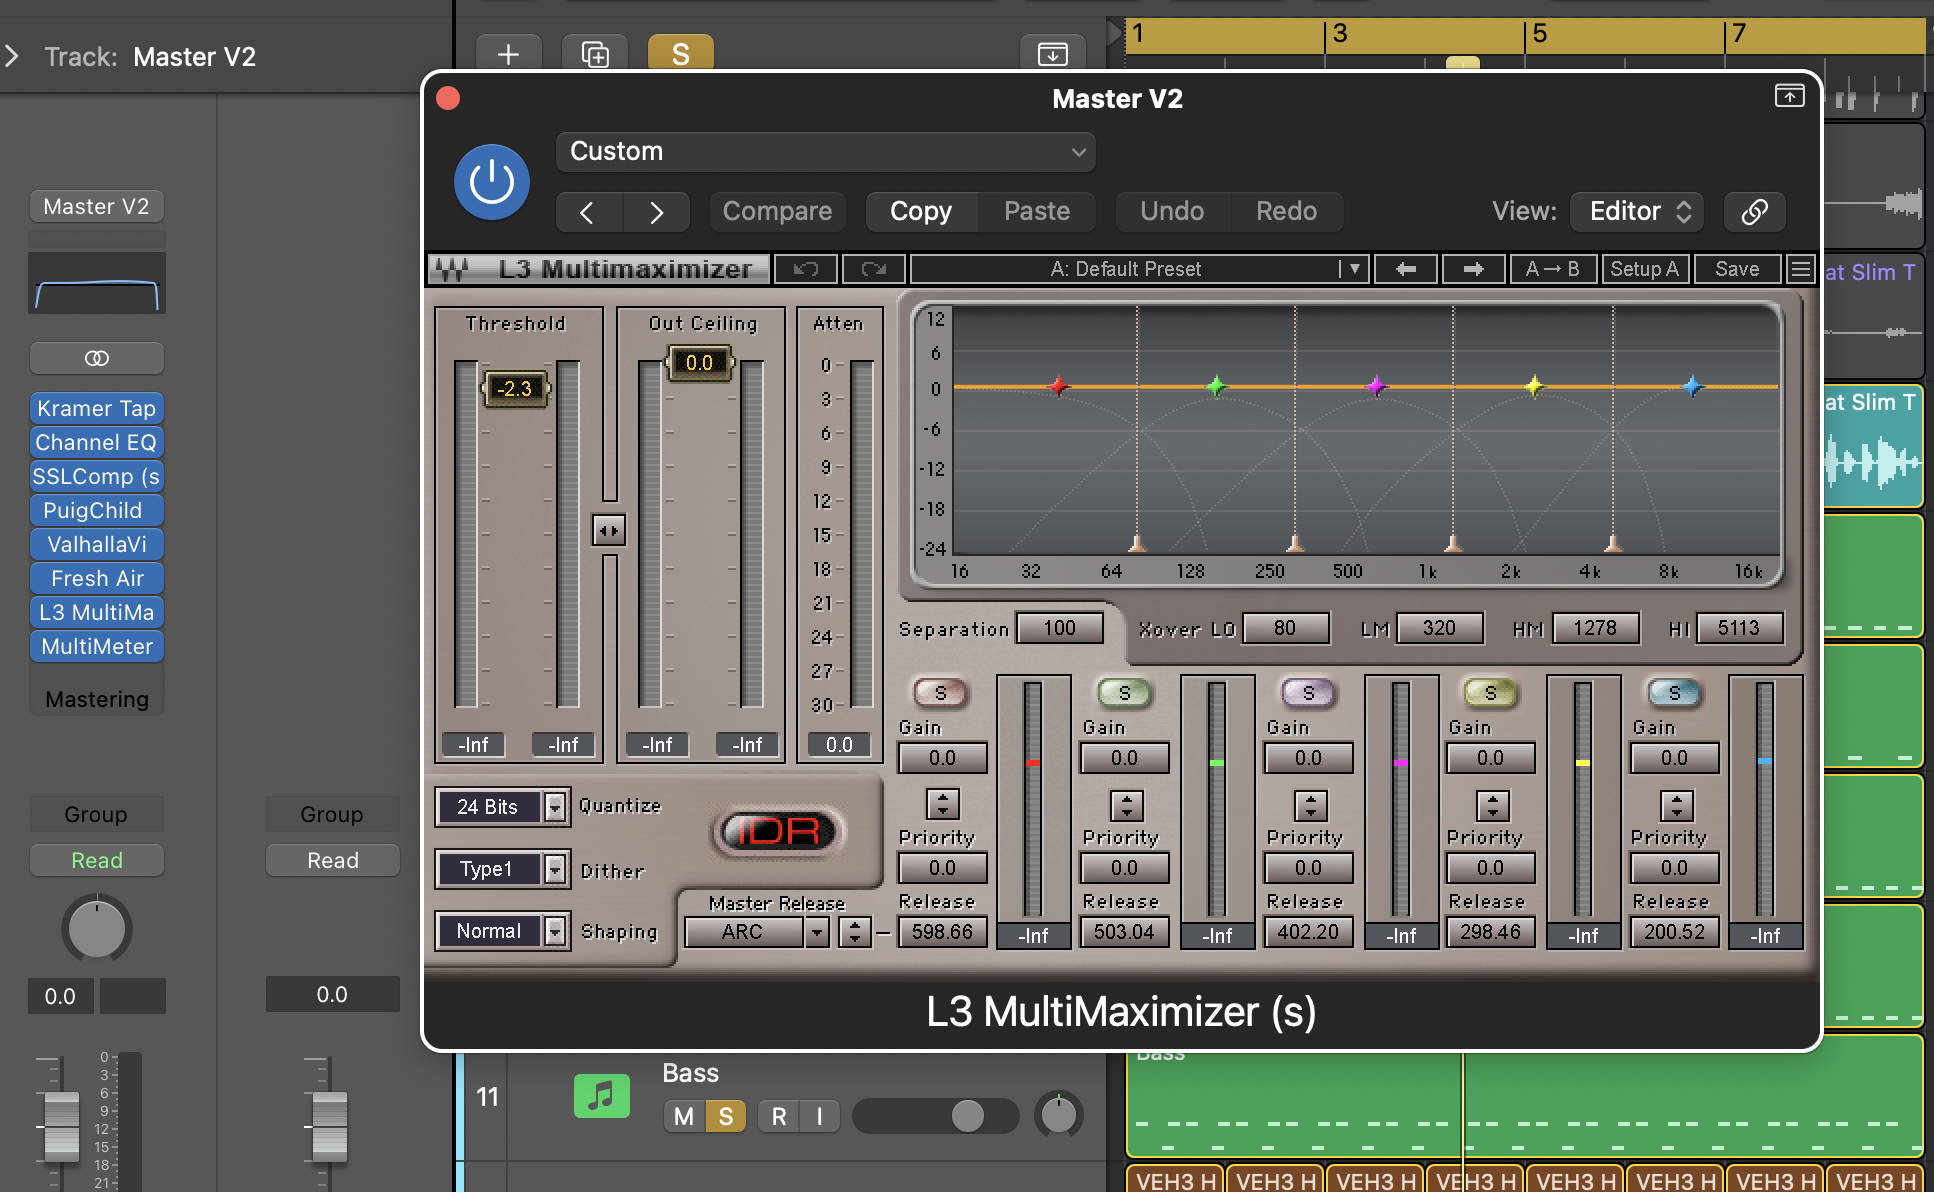Open plugin window expand icon top right

1789,96
